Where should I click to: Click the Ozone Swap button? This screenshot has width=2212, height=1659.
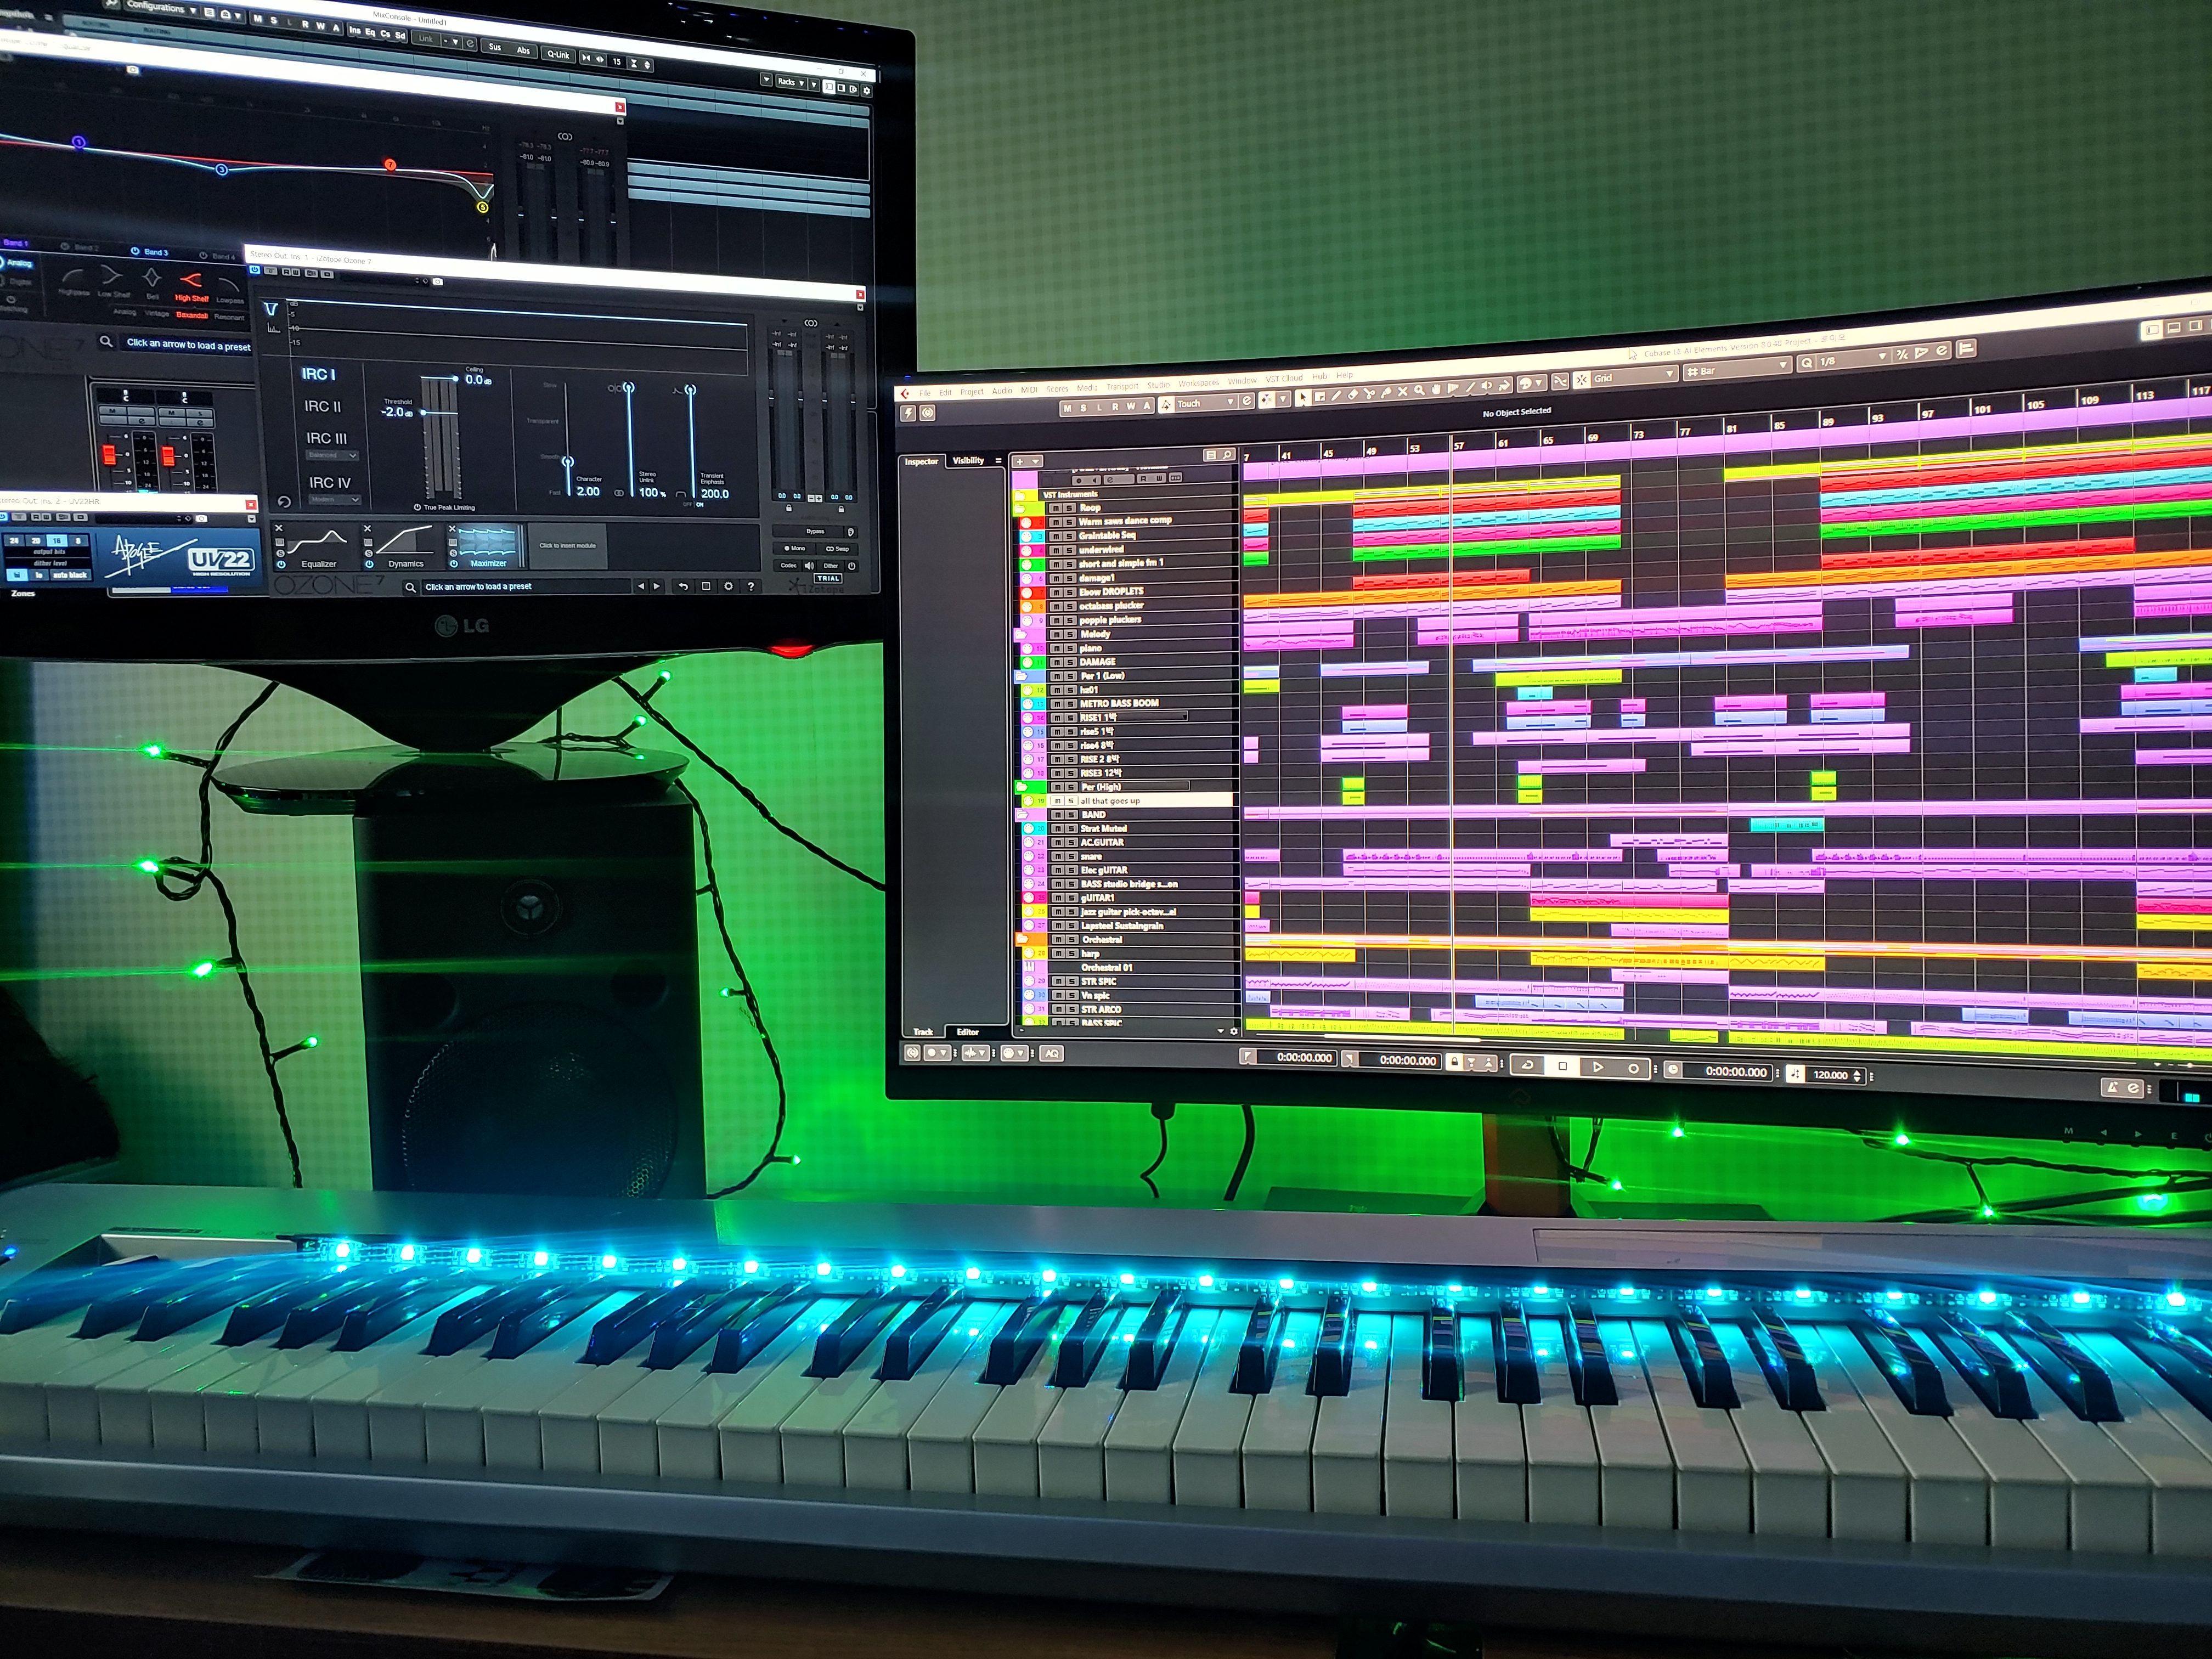click(x=837, y=549)
